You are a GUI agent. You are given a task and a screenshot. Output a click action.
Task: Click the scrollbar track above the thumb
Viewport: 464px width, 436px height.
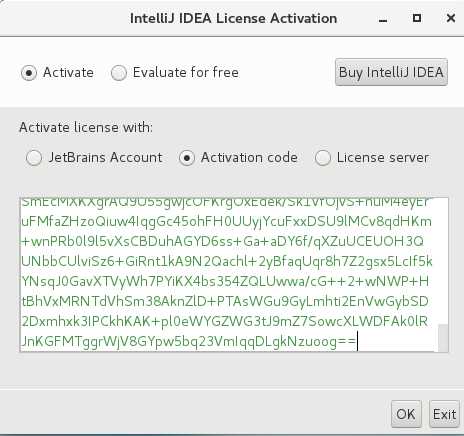443,261
